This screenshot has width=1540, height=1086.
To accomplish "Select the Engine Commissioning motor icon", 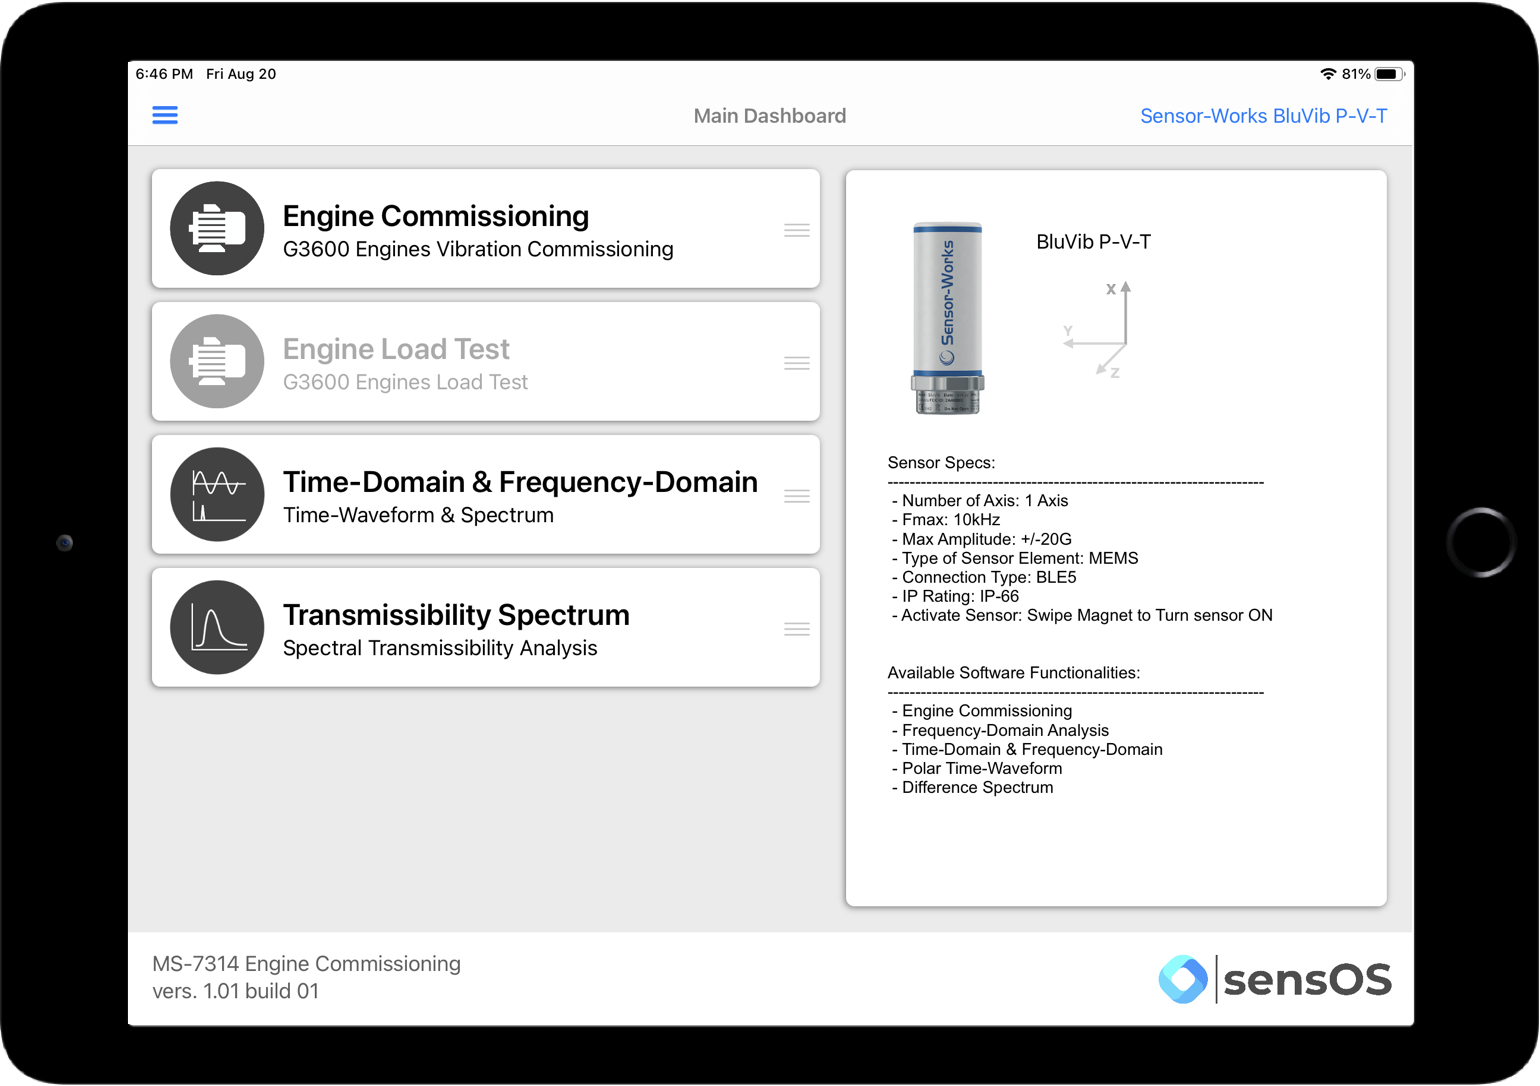I will click(217, 228).
